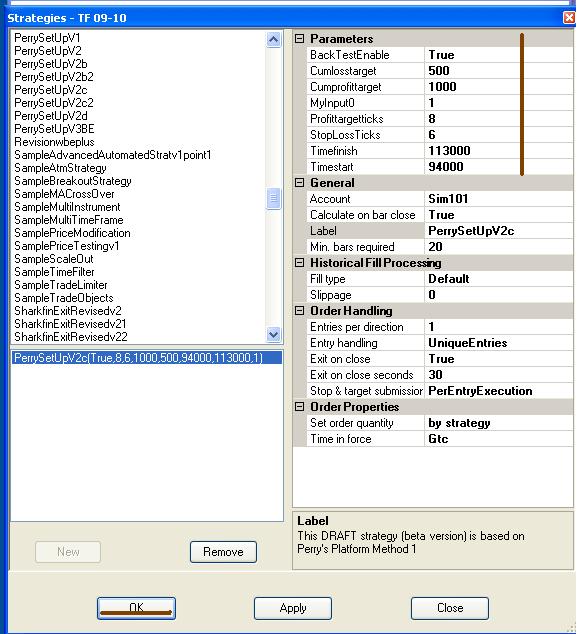Screen dimensions: 580x634
Task: Edit the MyInput0 value
Action: 499,103
